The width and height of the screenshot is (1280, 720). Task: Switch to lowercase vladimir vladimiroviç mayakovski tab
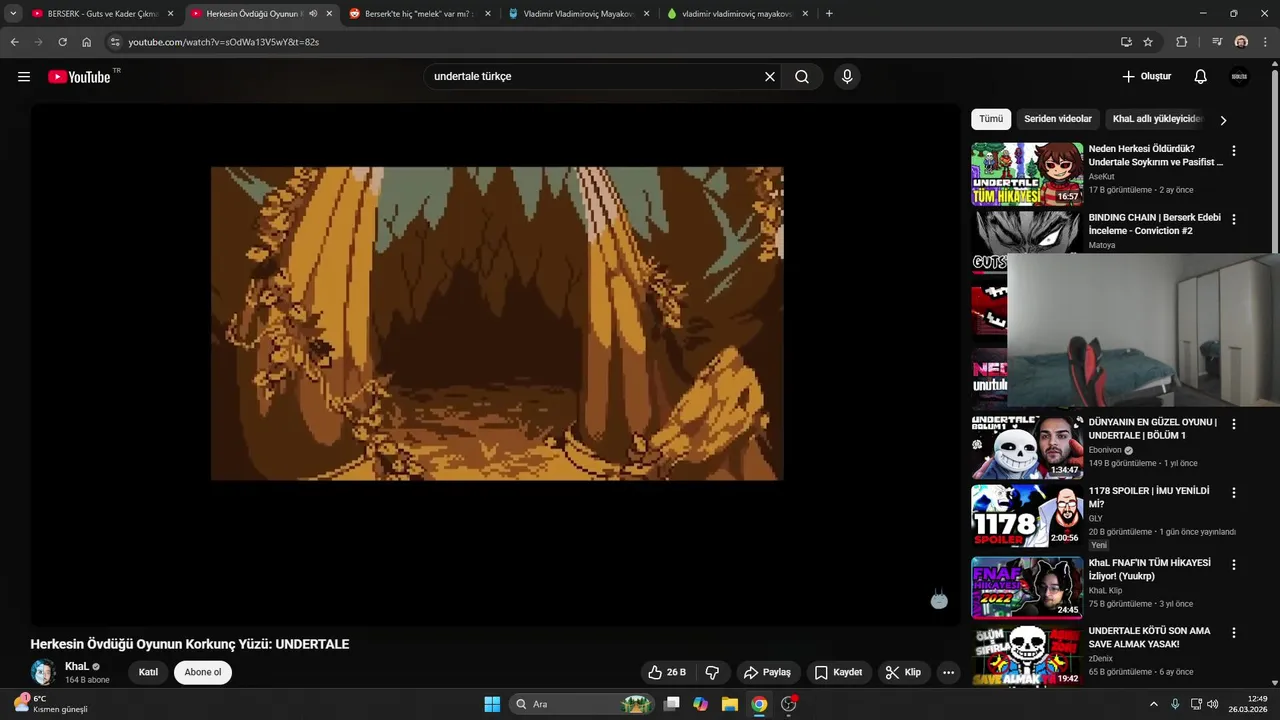[x=737, y=14]
